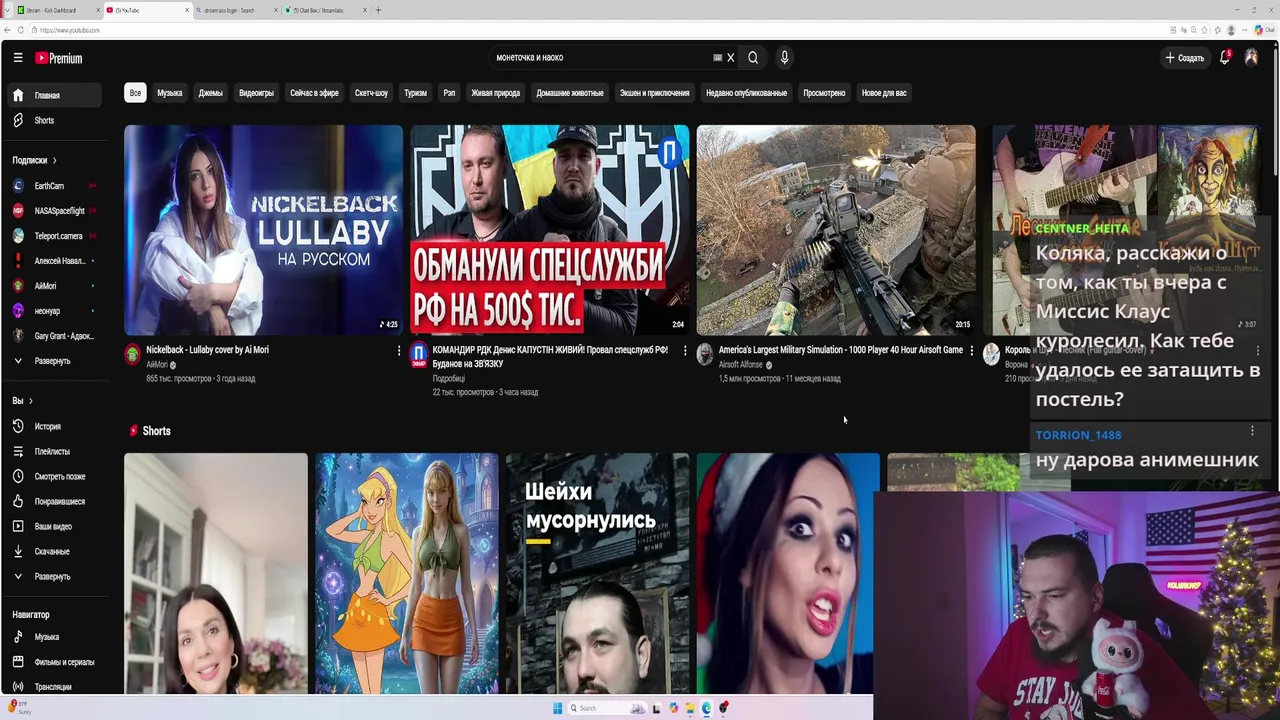Select the Домашние животные chip
Screen dimensions: 1280x720
(570, 93)
